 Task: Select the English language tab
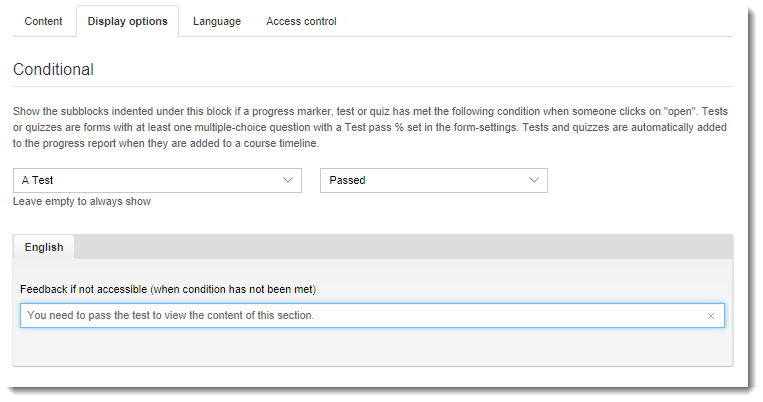(x=43, y=247)
